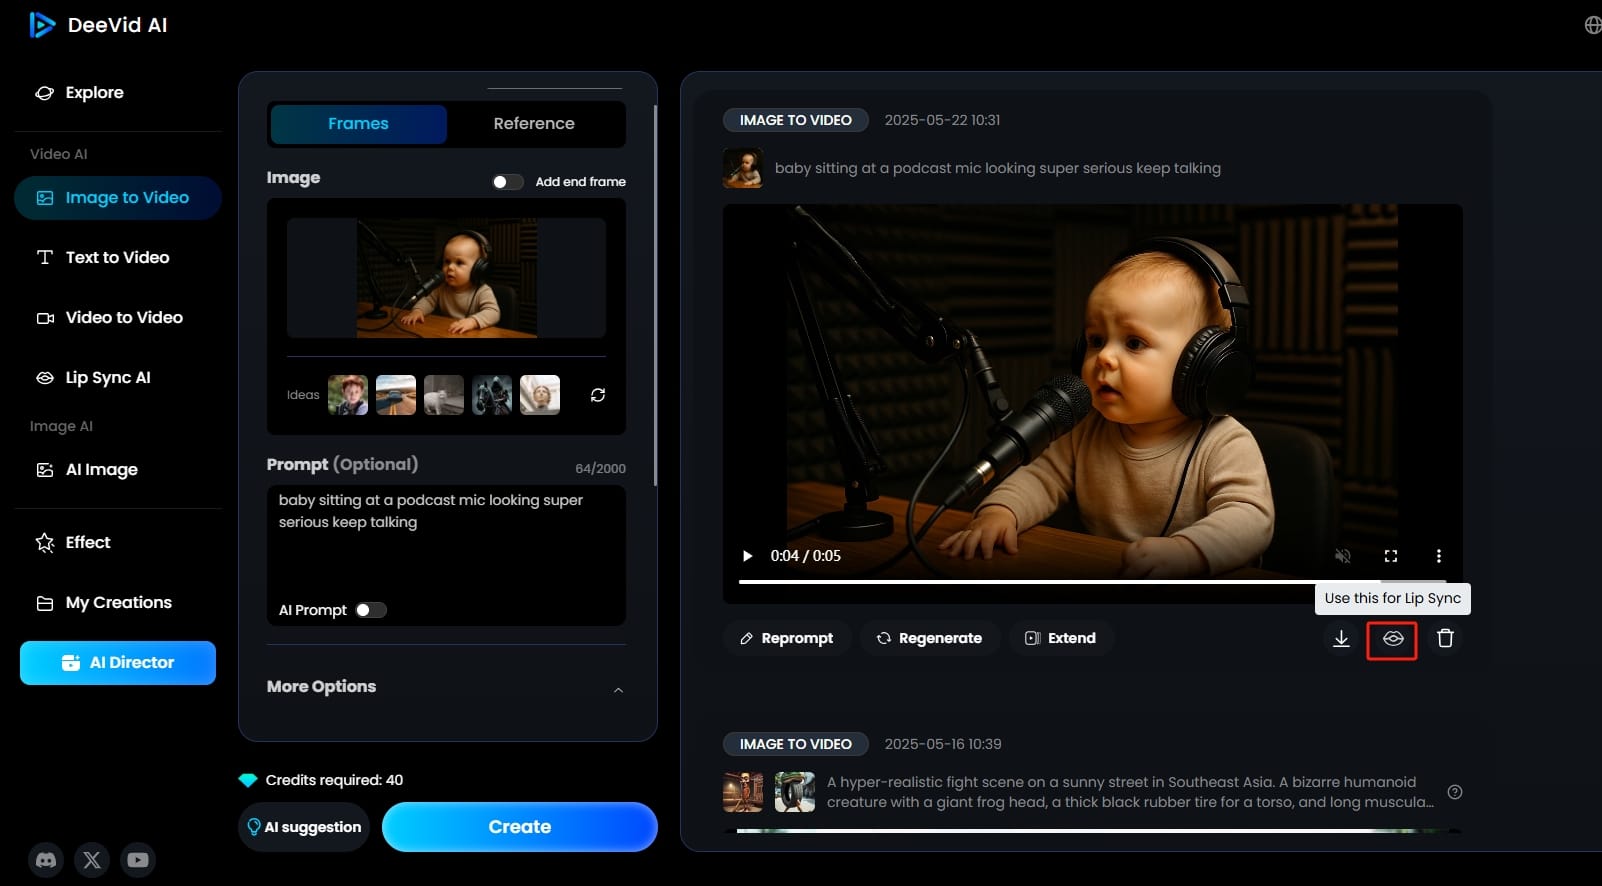Screen dimensions: 1602x886
Task: Open the language globe icon
Action: (x=1593, y=25)
